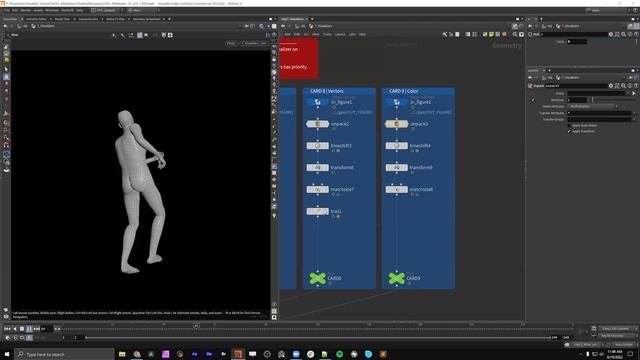Click the unpack3 parameter info icon

630,86
